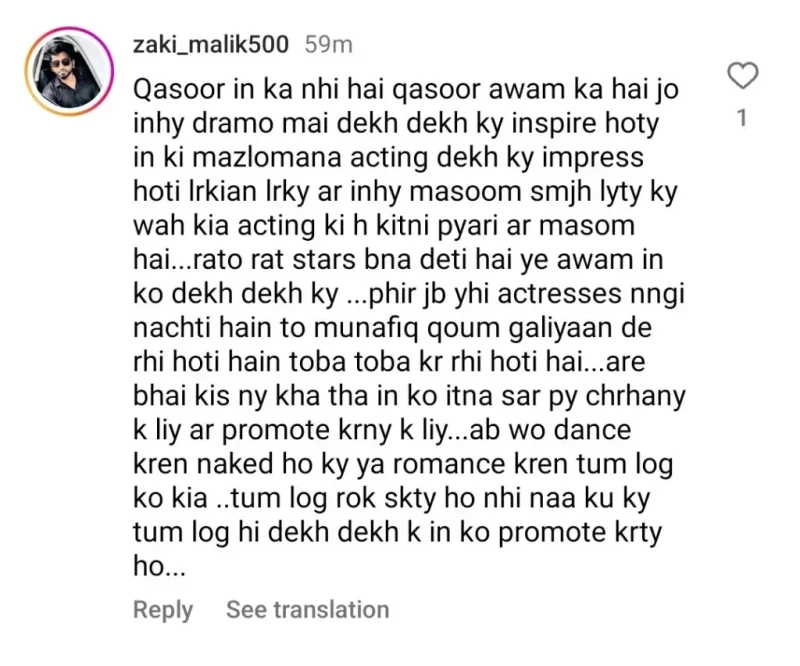Image resolution: width=800 pixels, height=666 pixels.
Task: Like the comment with the heart icon
Action: click(x=742, y=76)
